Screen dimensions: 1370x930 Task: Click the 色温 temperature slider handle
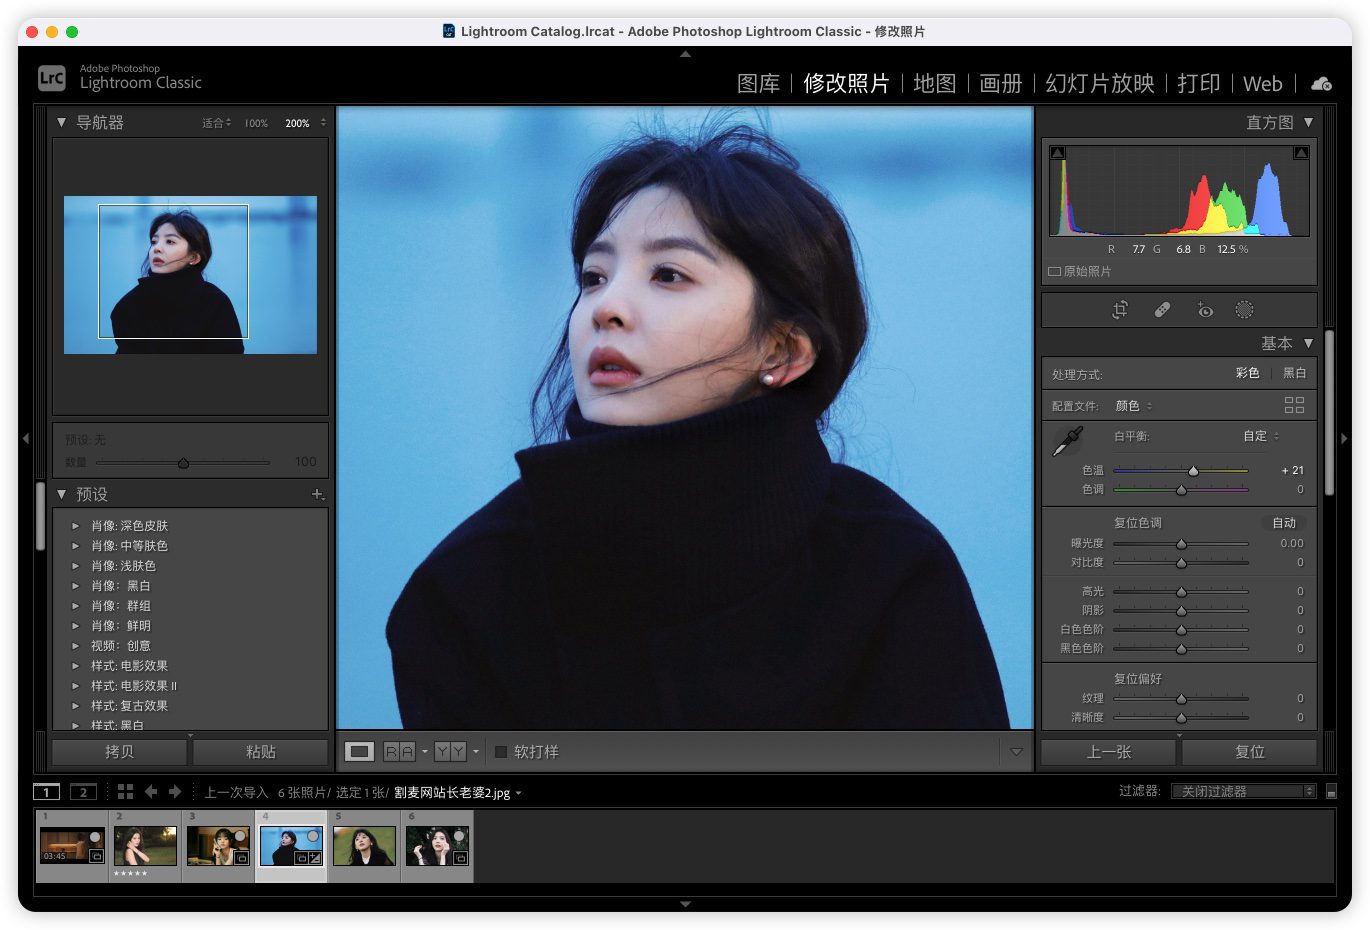coord(1193,471)
